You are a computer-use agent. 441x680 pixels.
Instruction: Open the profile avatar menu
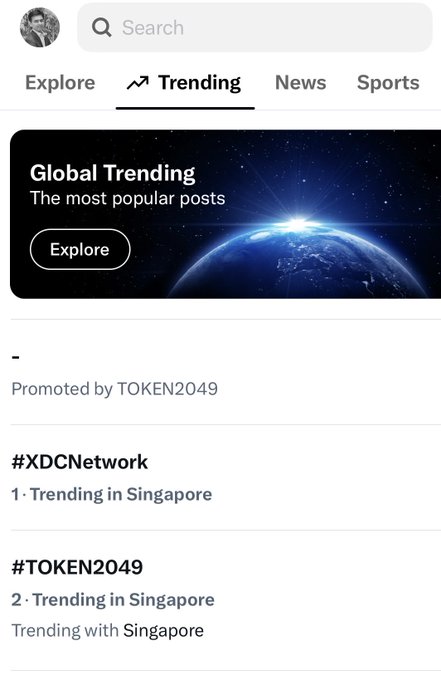tap(39, 27)
